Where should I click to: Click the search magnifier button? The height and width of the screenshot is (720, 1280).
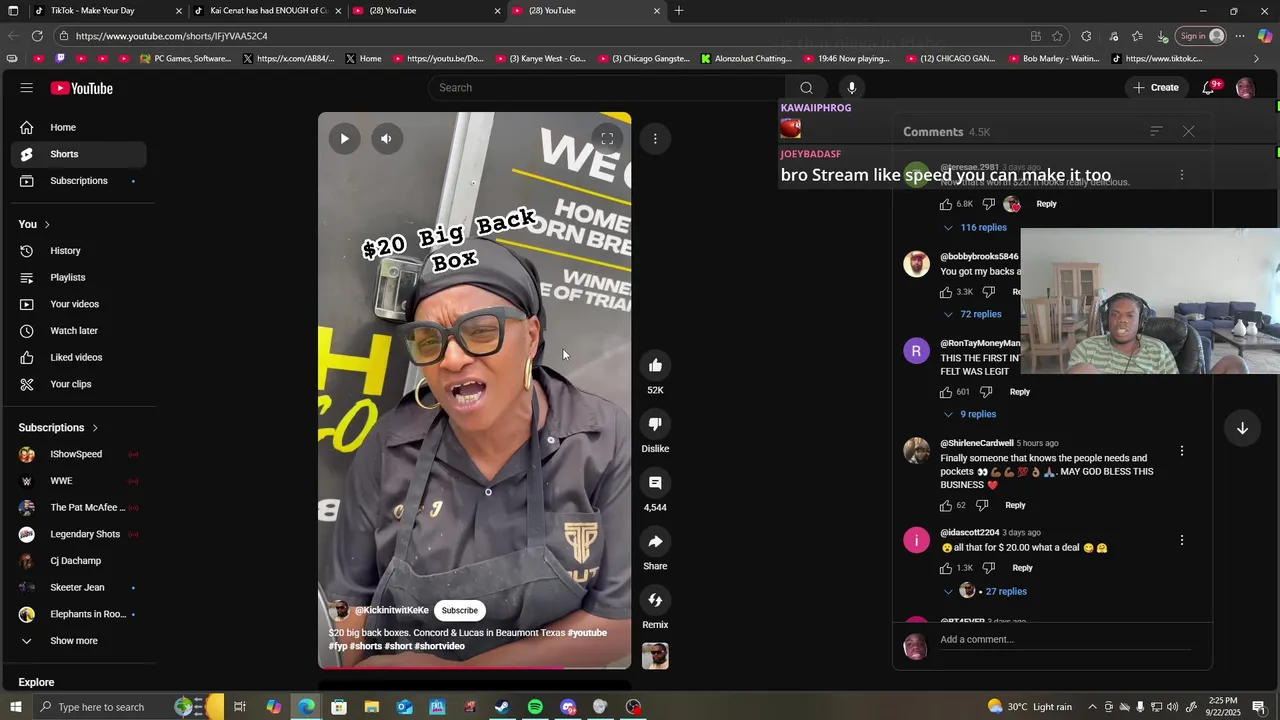pos(806,88)
